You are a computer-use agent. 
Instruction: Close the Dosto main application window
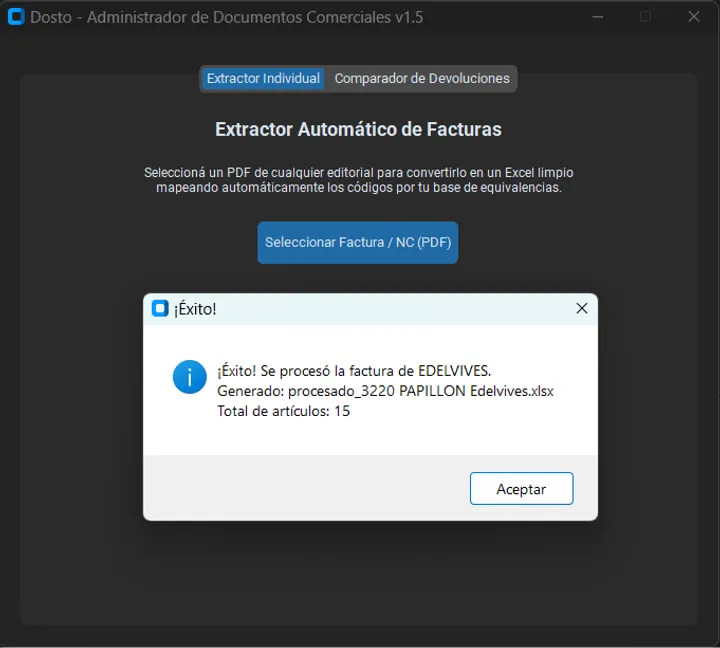pyautogui.click(x=694, y=17)
